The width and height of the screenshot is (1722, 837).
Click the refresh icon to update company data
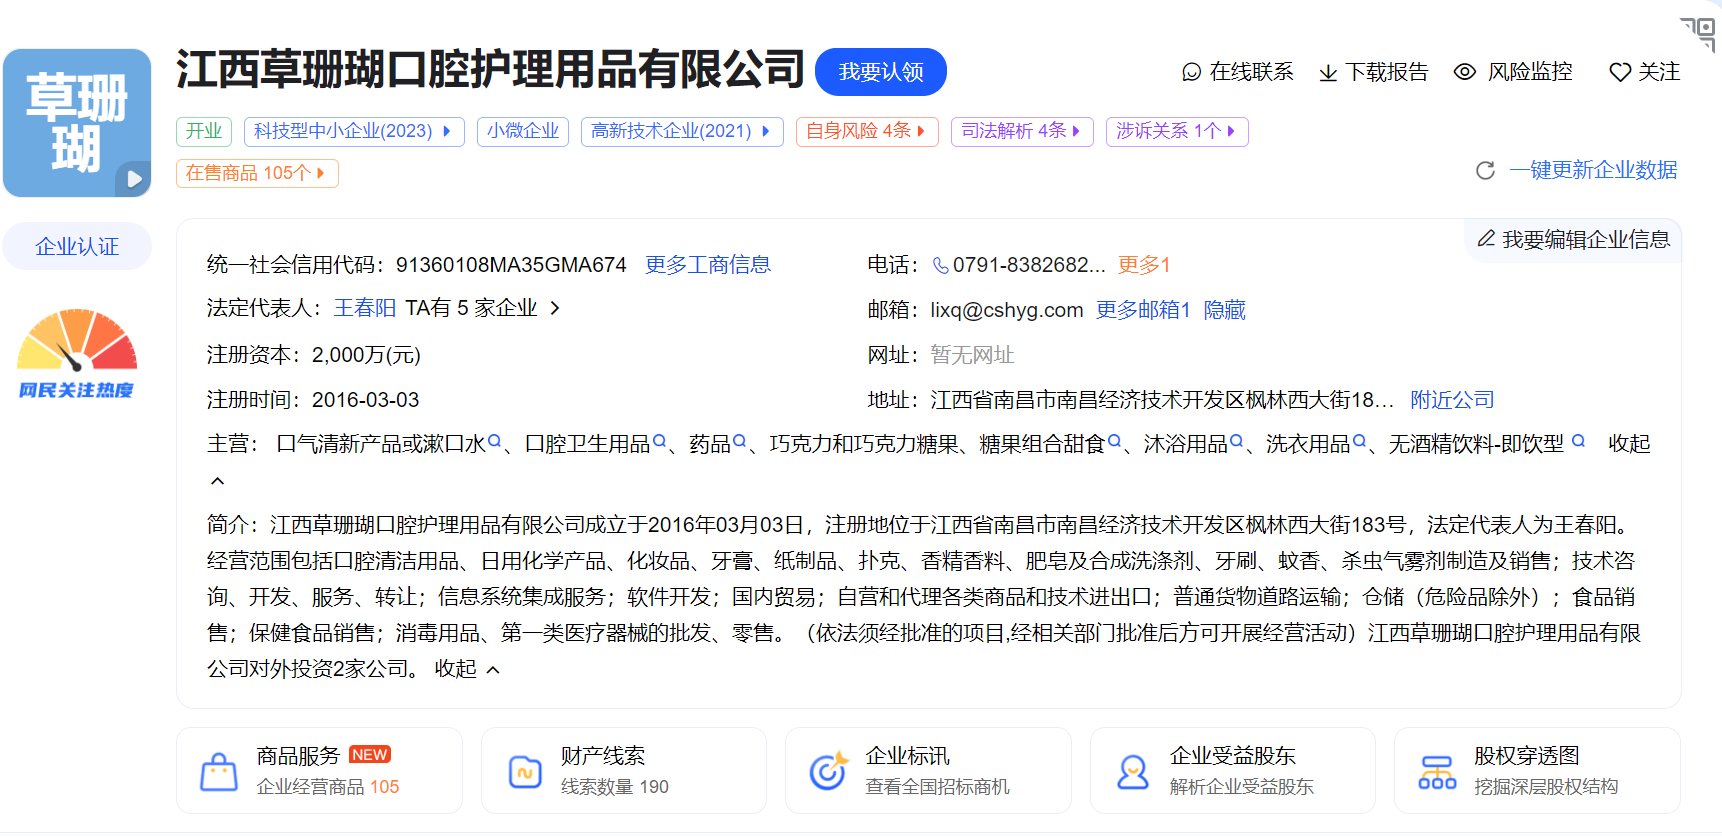tap(1485, 171)
